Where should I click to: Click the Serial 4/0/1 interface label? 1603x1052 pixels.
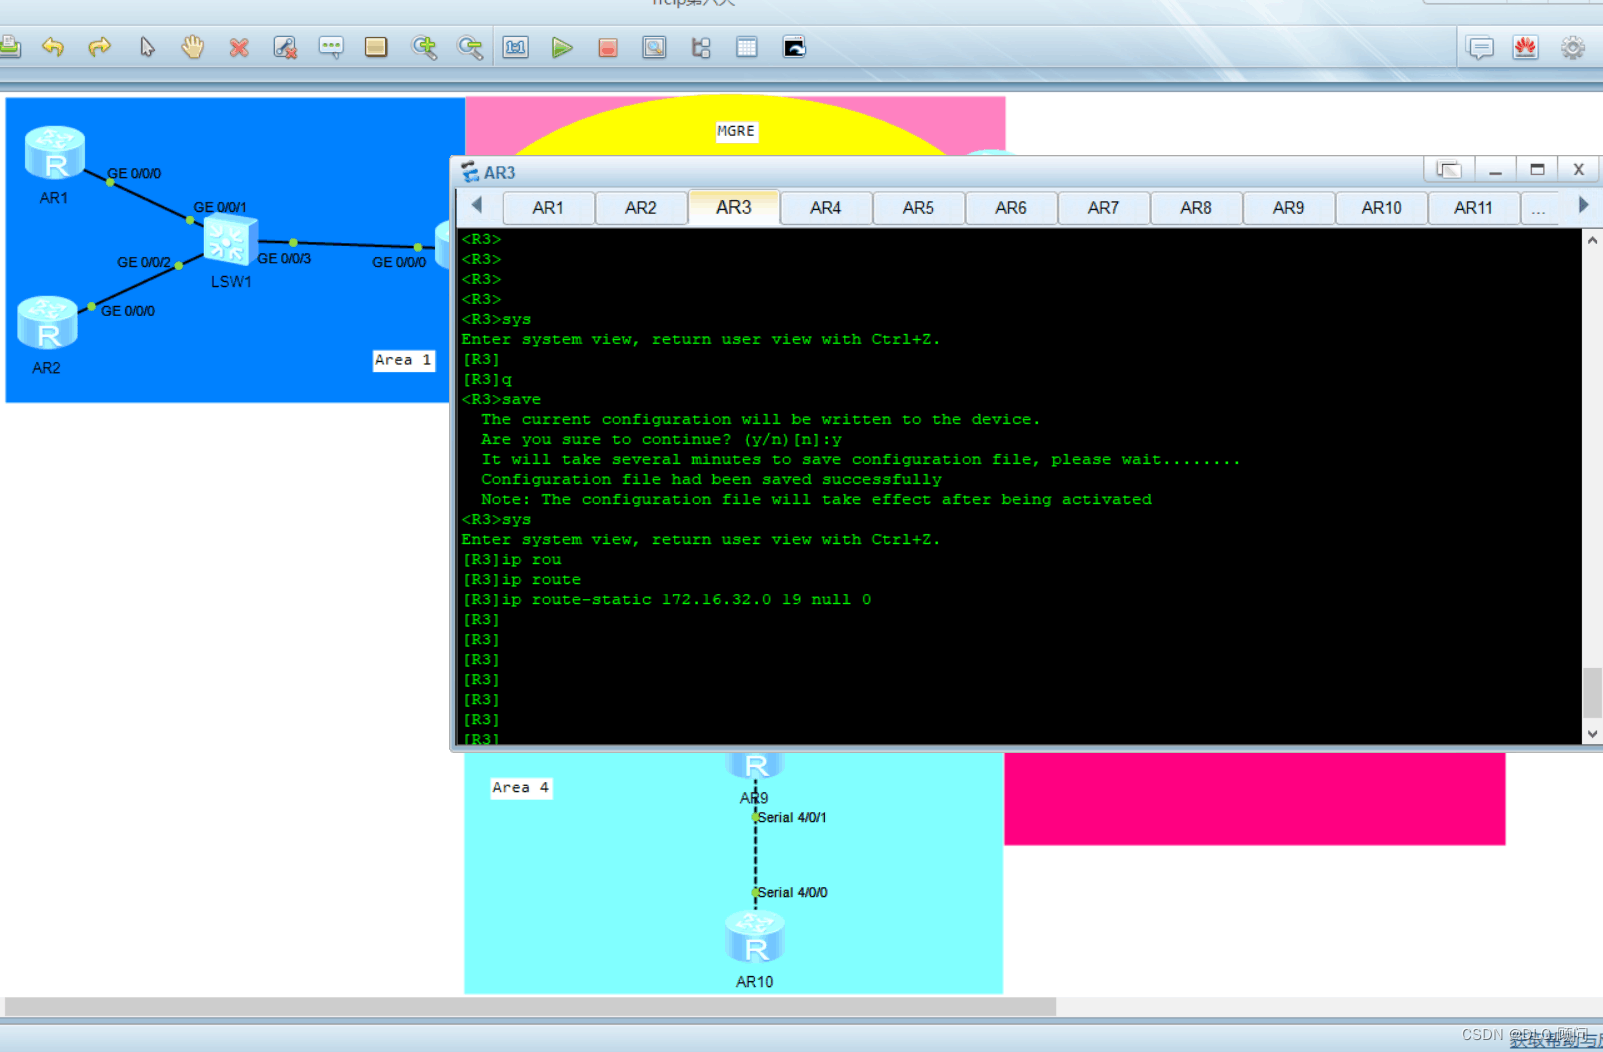tap(792, 818)
